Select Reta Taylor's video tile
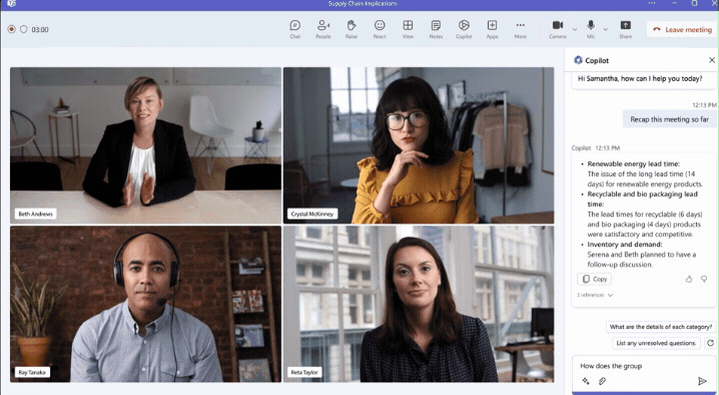This screenshot has width=719, height=395. [418, 304]
